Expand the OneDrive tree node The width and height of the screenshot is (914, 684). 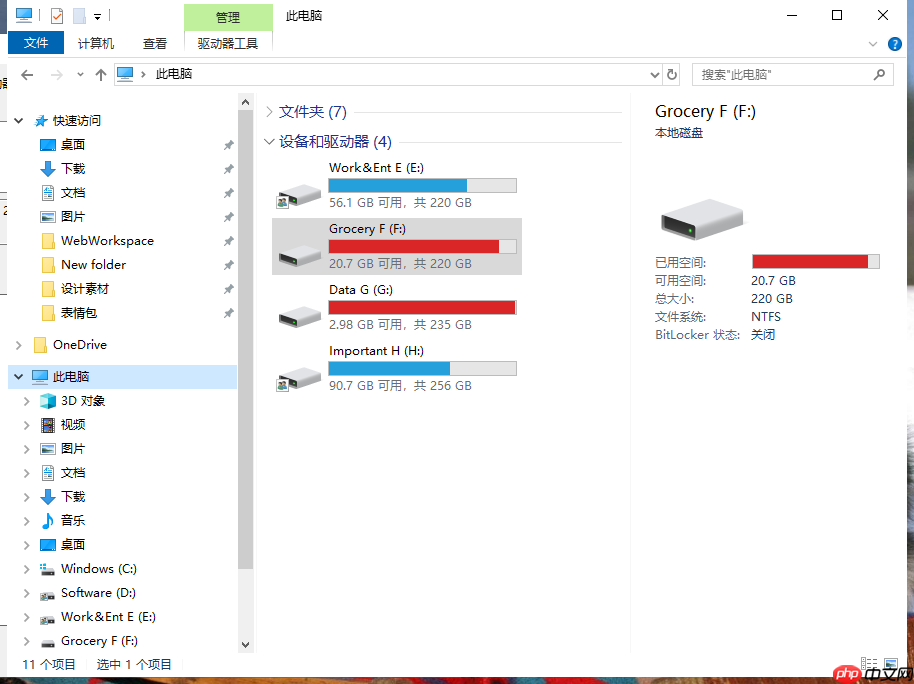[x=18, y=344]
